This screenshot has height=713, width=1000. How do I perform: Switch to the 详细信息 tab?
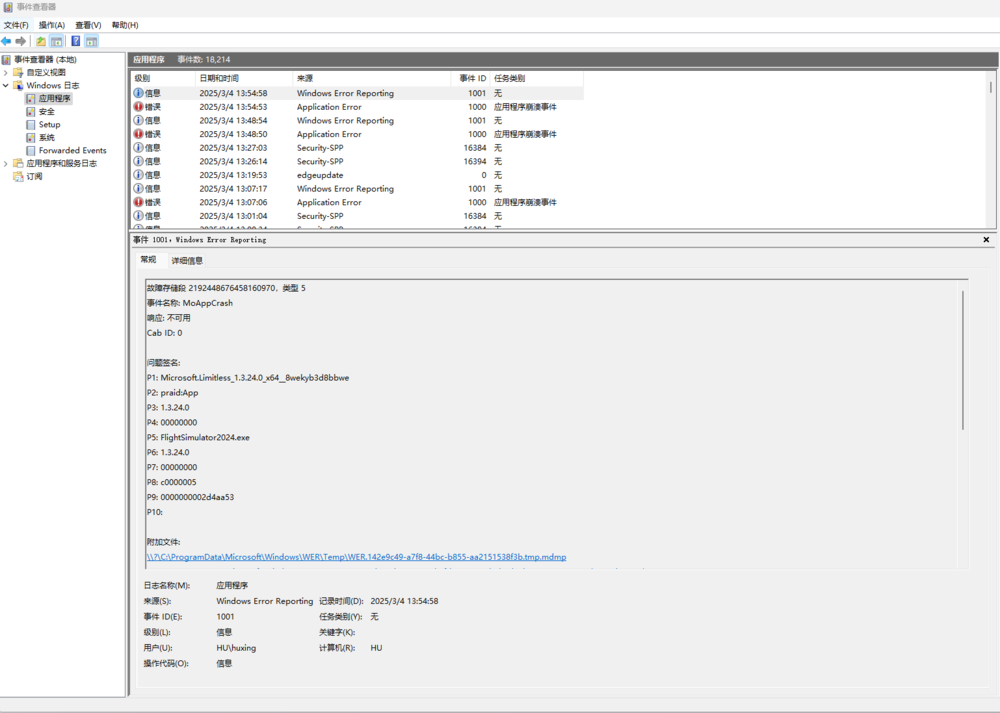(x=187, y=261)
